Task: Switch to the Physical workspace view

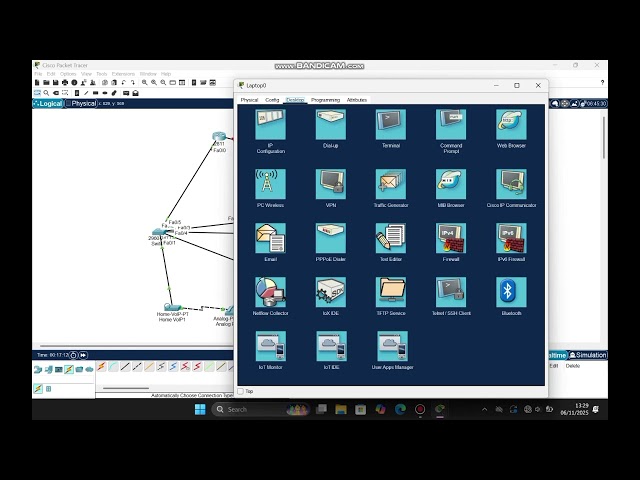Action: [81, 104]
